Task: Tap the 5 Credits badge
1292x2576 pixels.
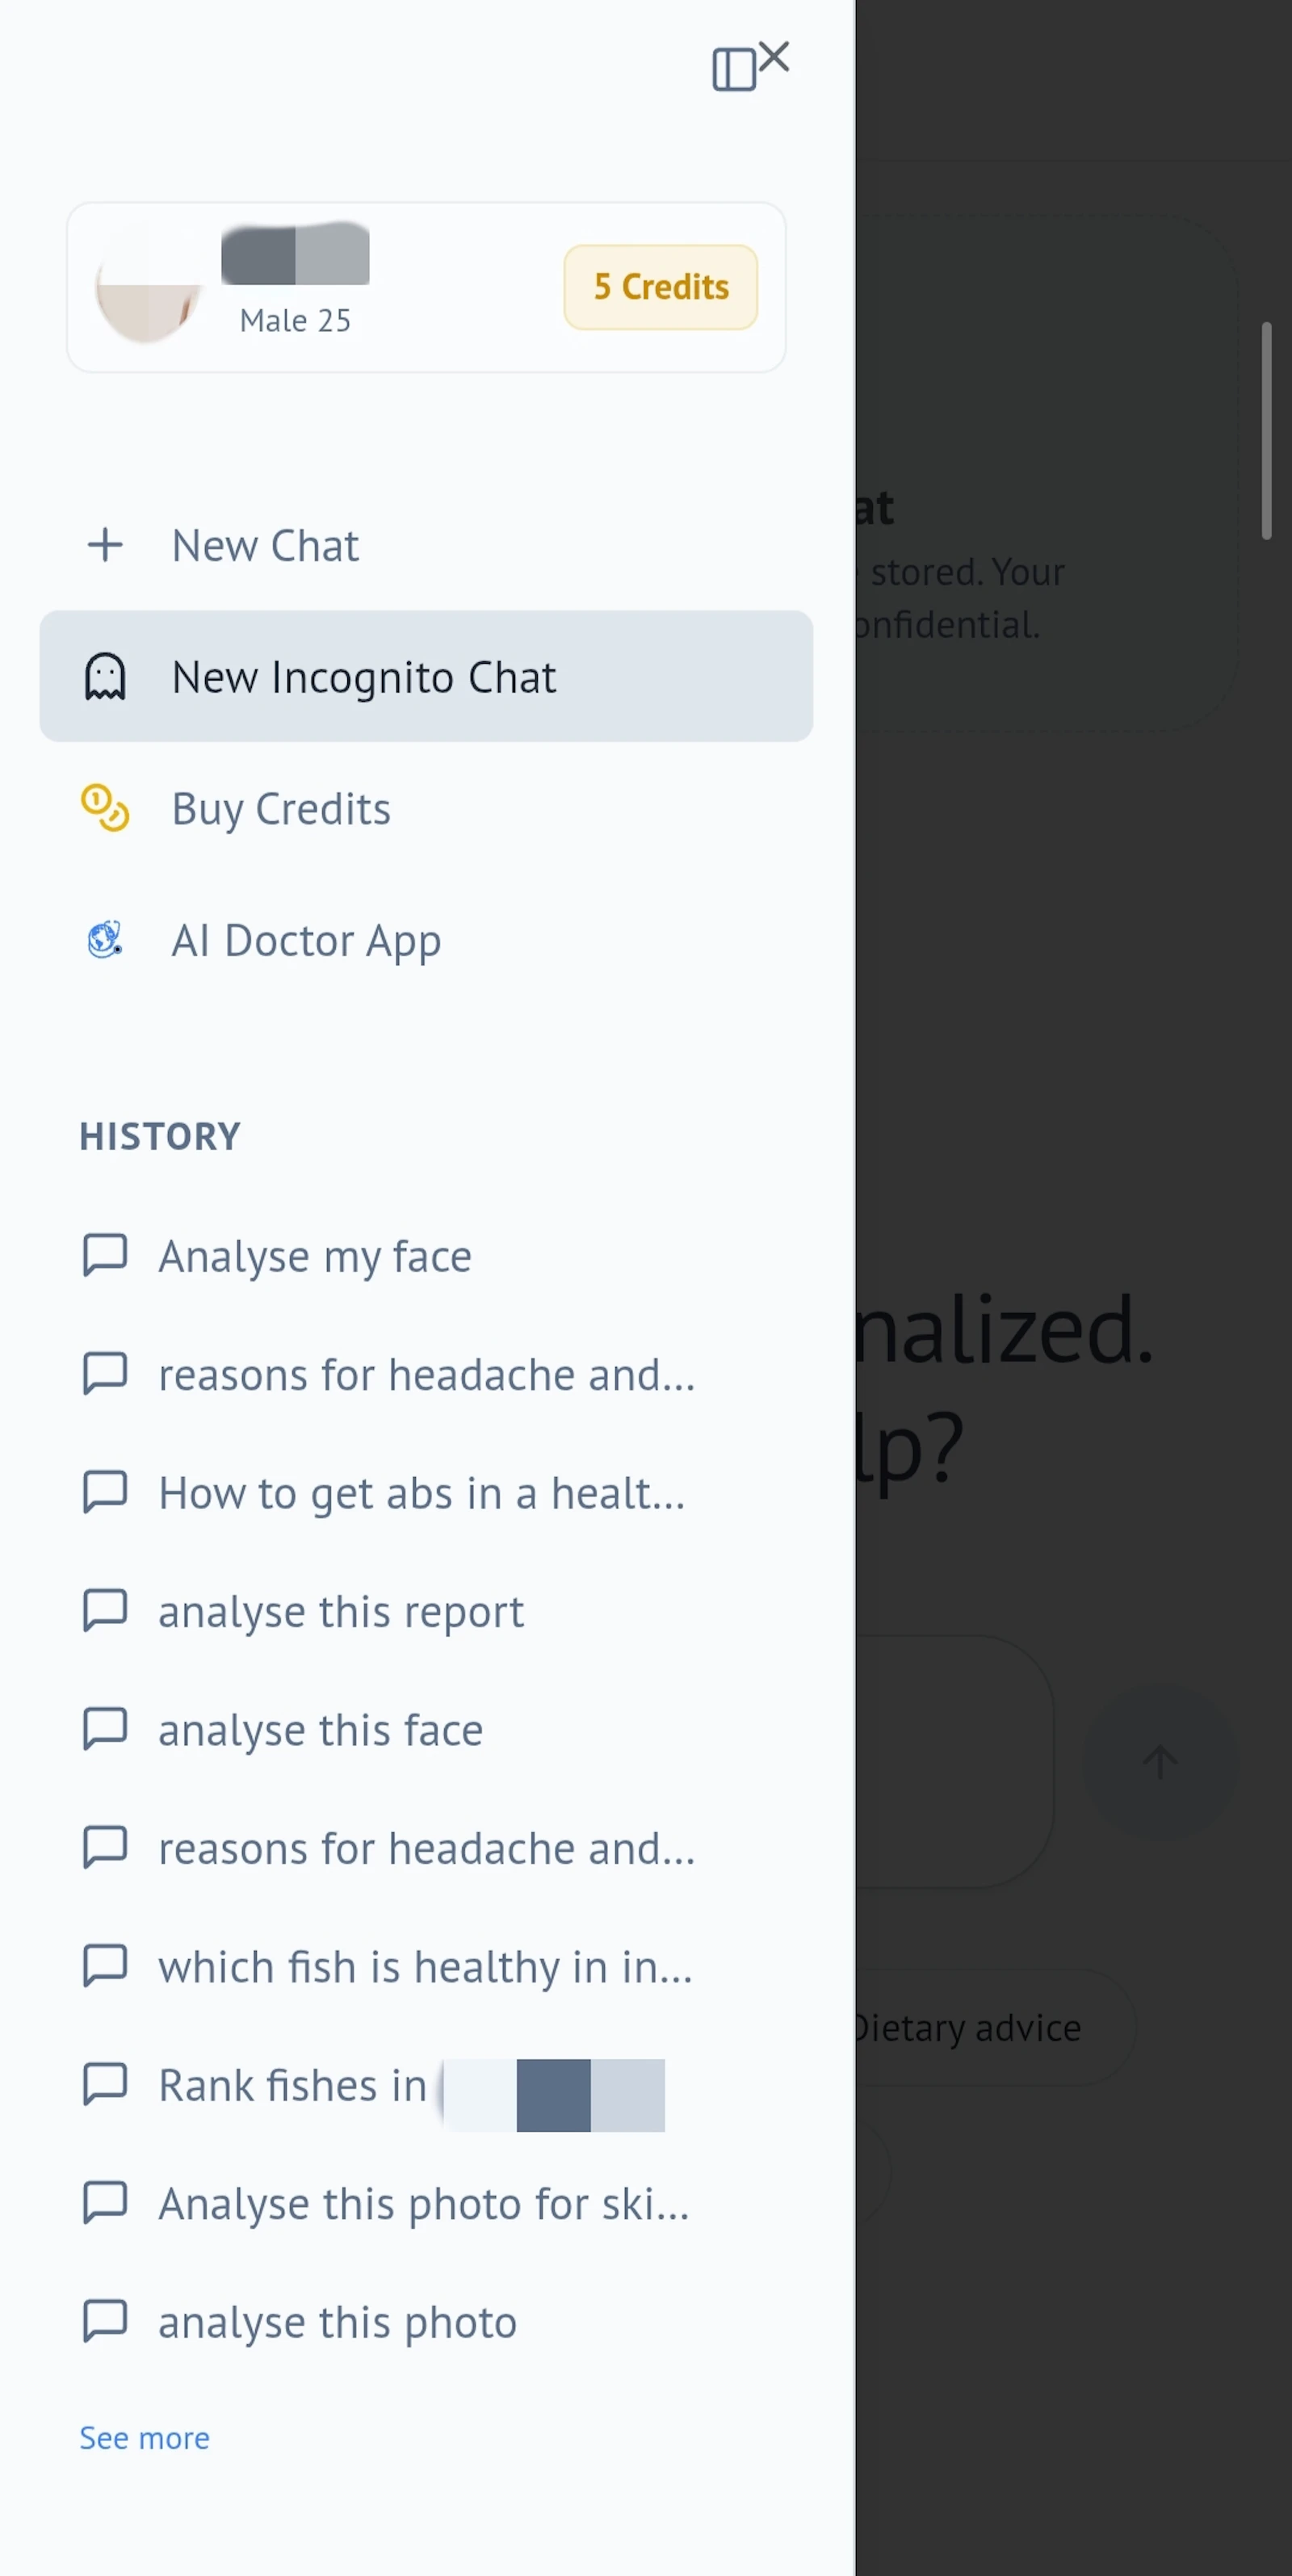Action: point(661,287)
